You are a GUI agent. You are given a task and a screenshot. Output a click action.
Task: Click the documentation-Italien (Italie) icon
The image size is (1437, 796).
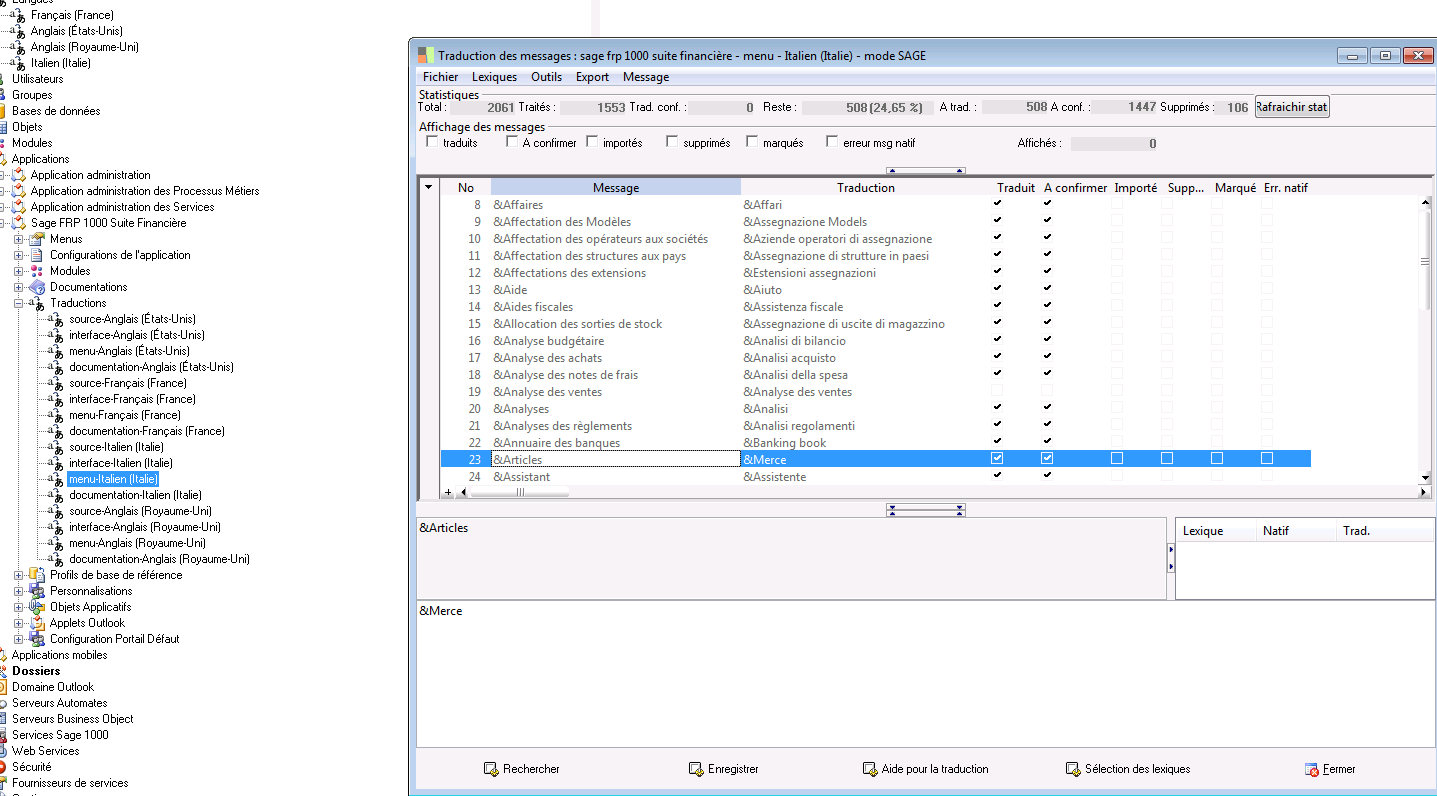pos(56,495)
